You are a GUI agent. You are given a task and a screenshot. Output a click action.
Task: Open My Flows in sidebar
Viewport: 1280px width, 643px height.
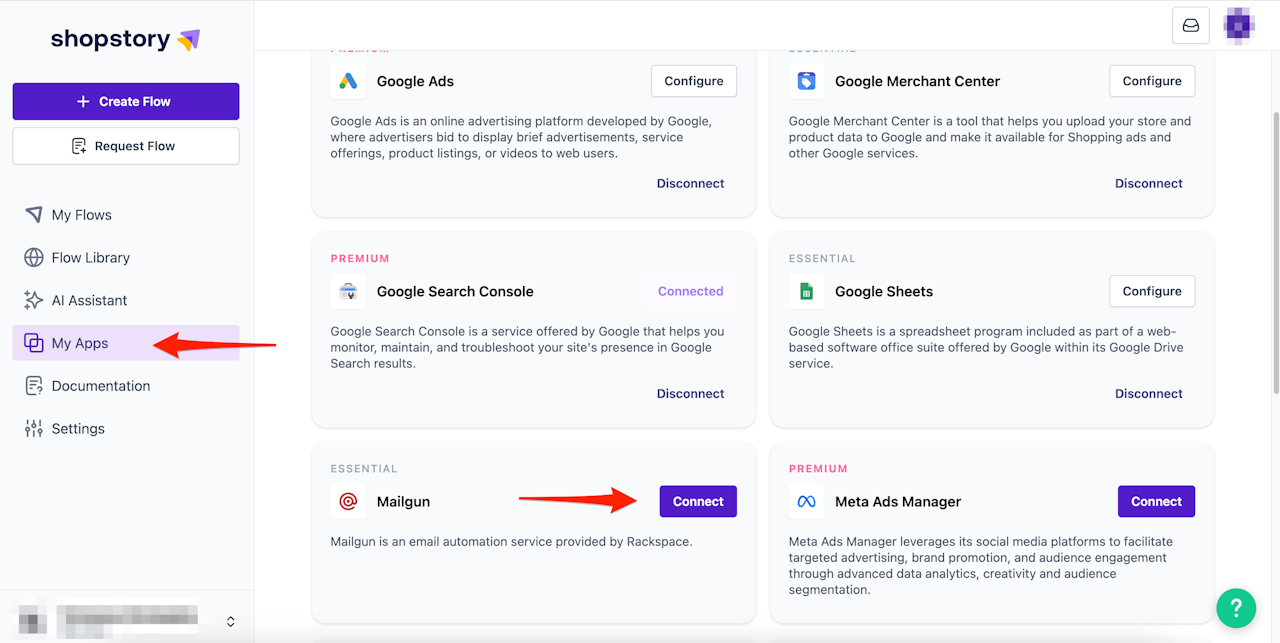coord(81,215)
